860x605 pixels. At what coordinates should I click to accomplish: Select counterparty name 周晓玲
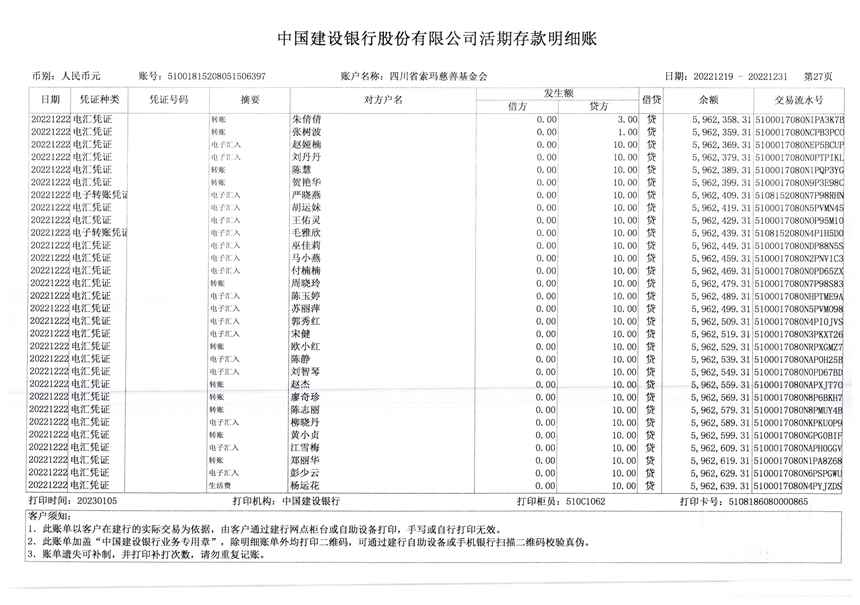point(306,283)
